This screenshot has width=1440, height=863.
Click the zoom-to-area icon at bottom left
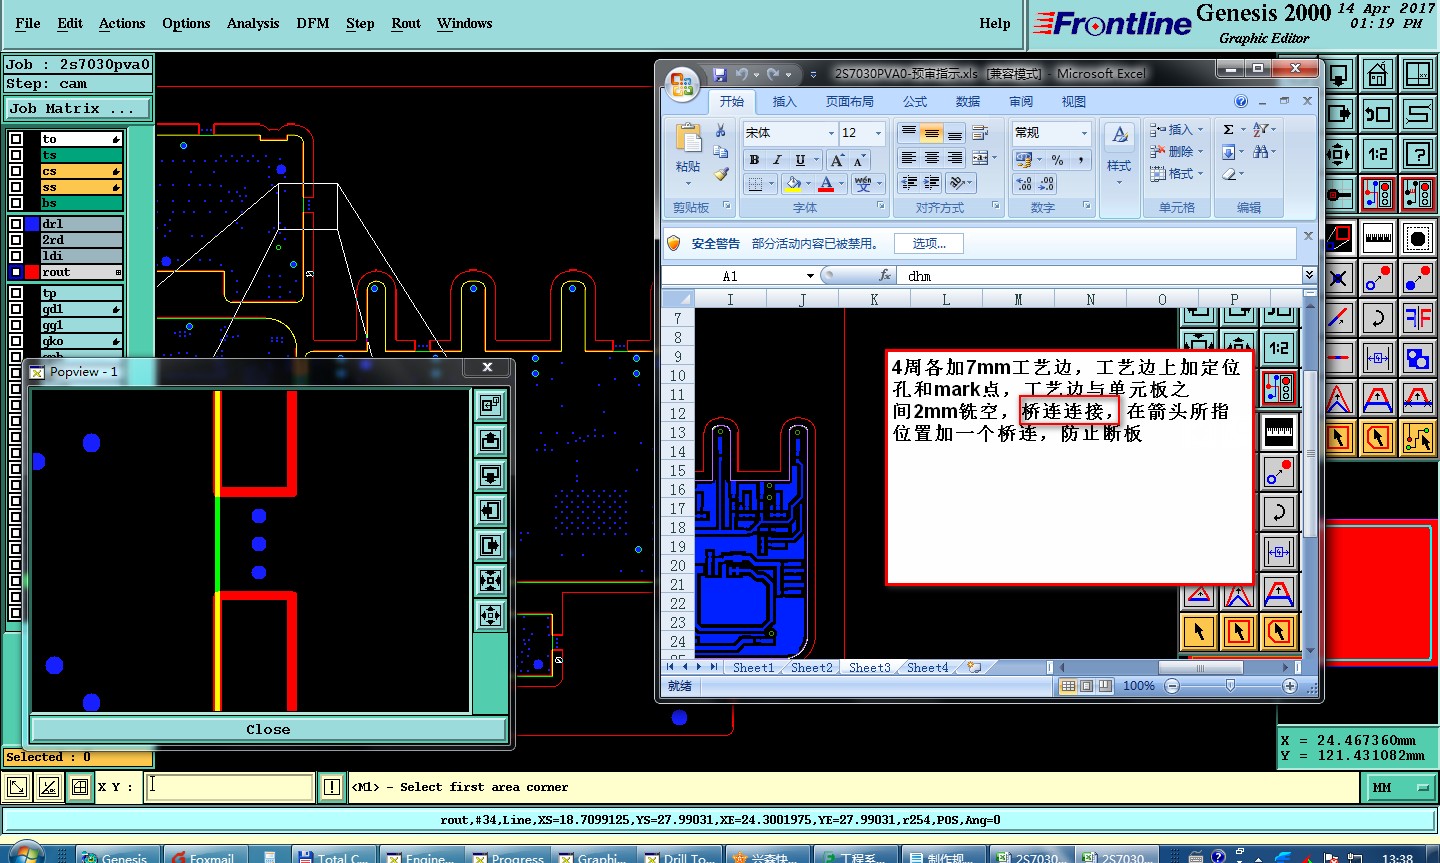point(17,787)
